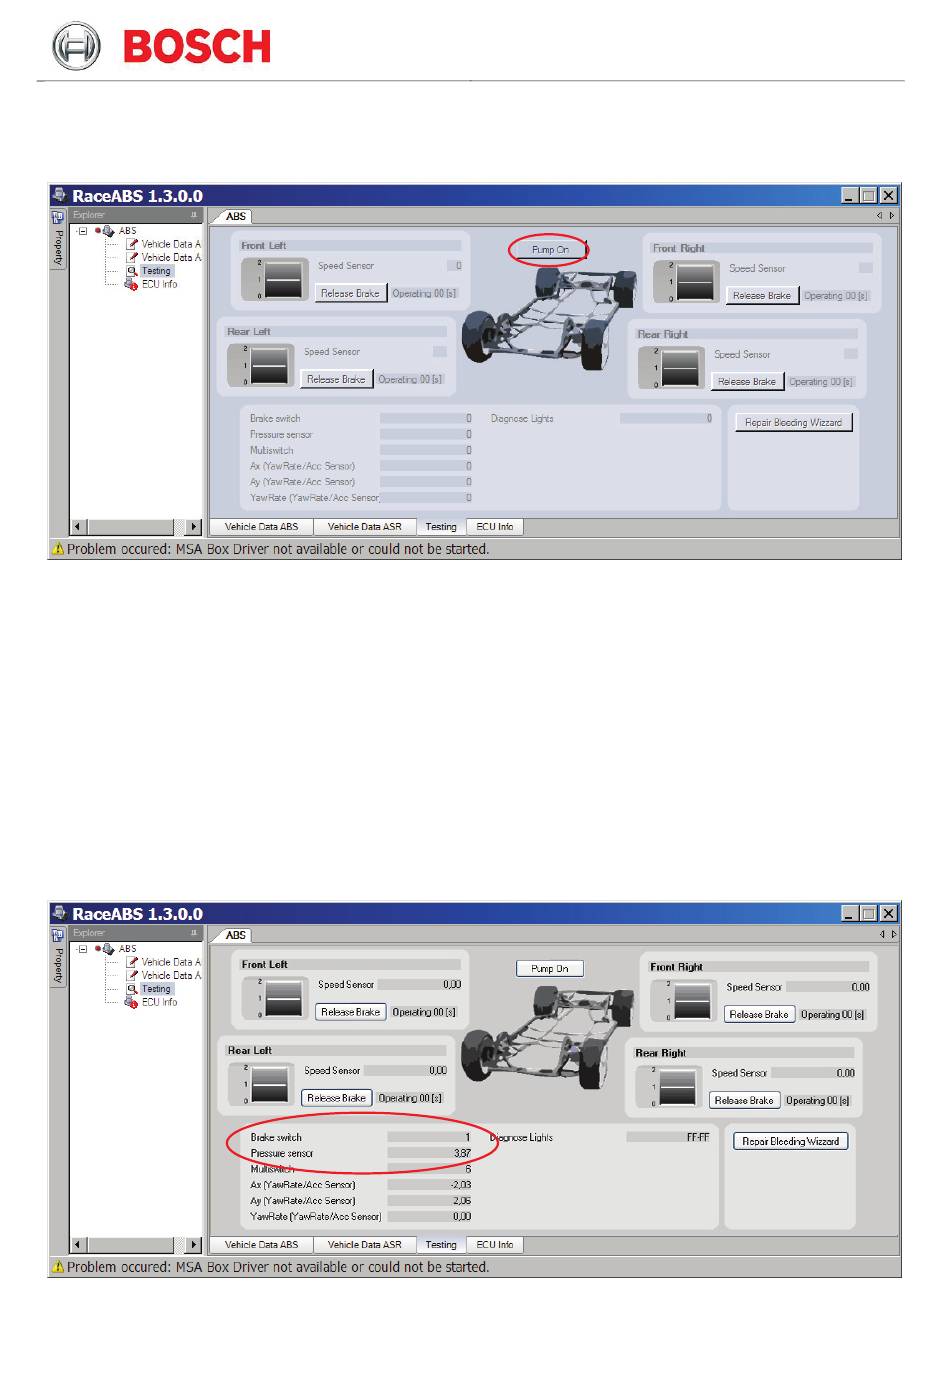Upper Explorer: click Testing magnifier icon
This screenshot has width=950, height=1387.
(131, 271)
